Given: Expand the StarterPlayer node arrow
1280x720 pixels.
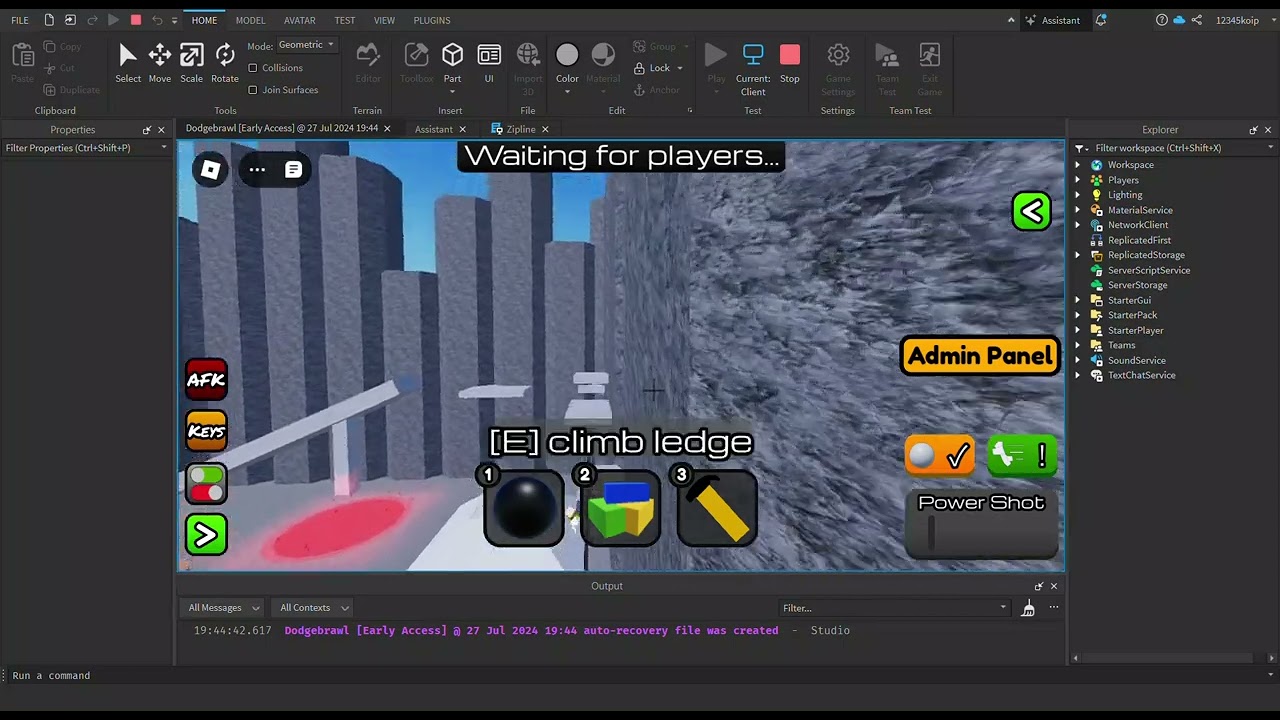Looking at the screenshot, I should point(1079,330).
